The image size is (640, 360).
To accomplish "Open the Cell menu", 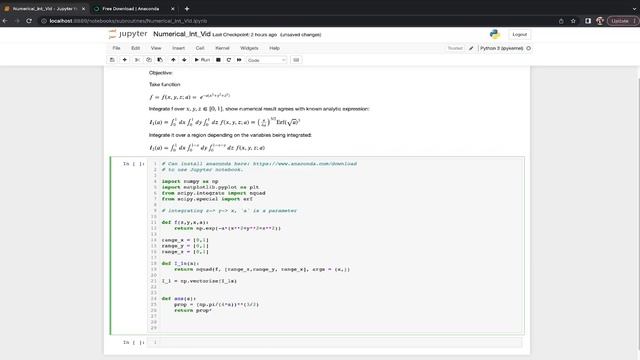I will [x=200, y=48].
